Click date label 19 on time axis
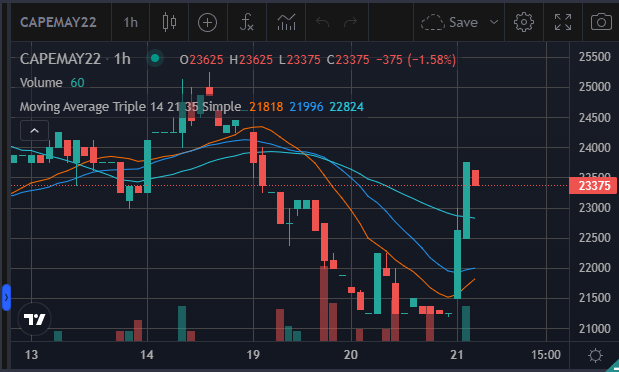 [x=253, y=355]
